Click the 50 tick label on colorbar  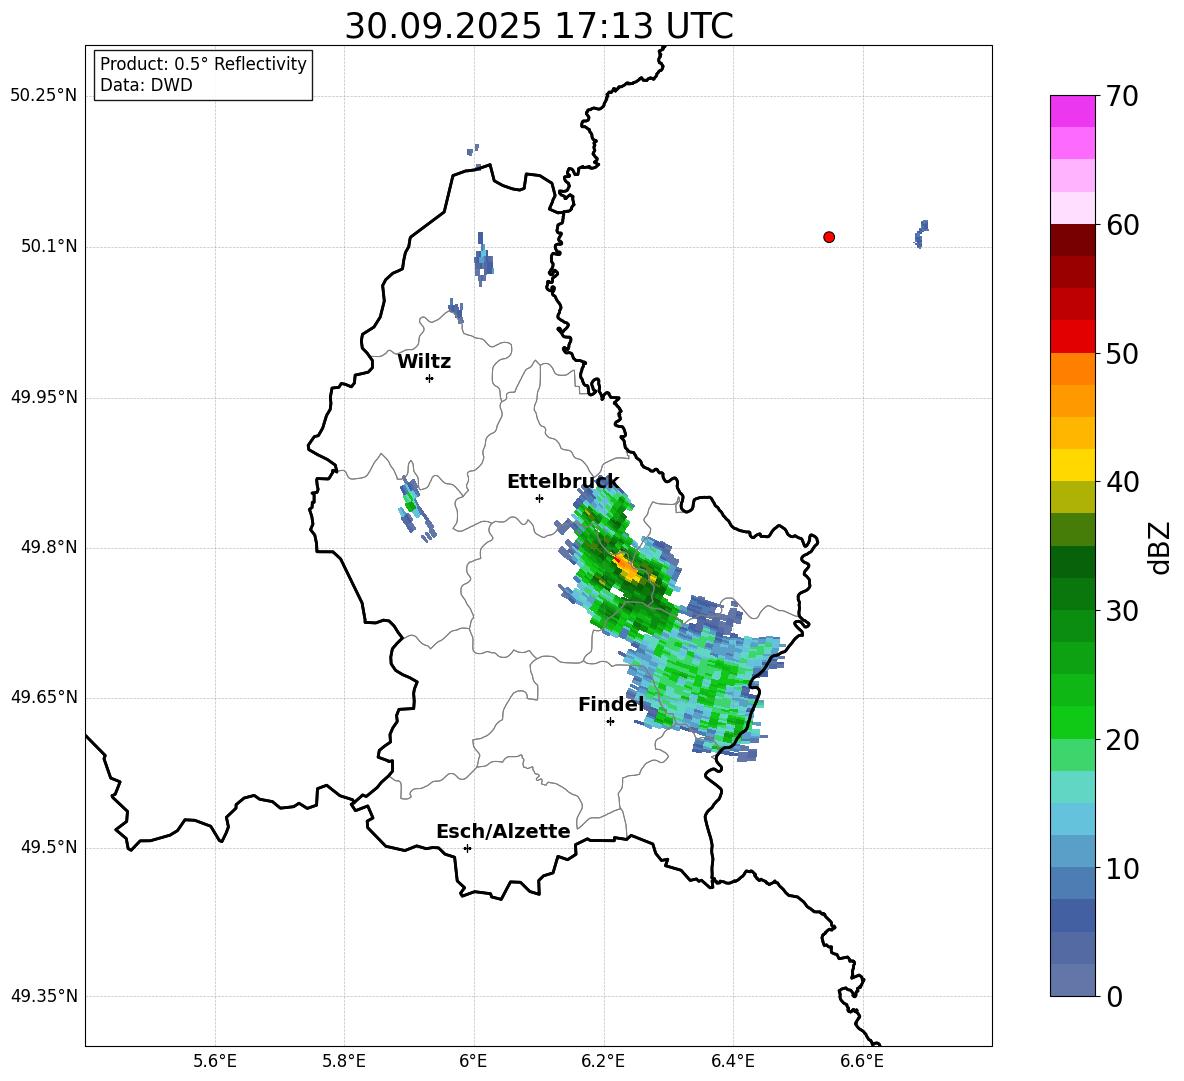(x=1122, y=353)
